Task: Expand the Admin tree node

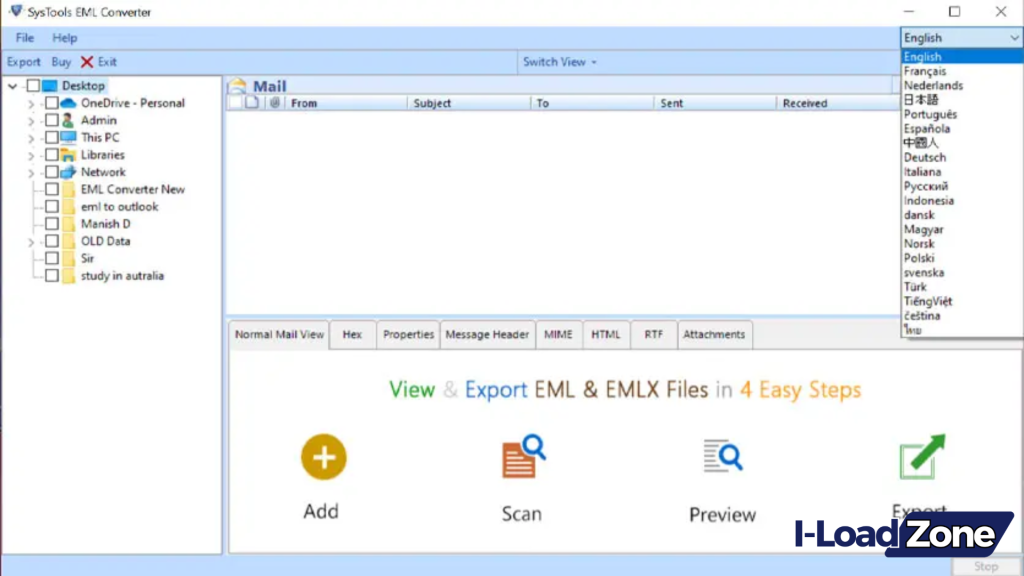Action: 31,121
